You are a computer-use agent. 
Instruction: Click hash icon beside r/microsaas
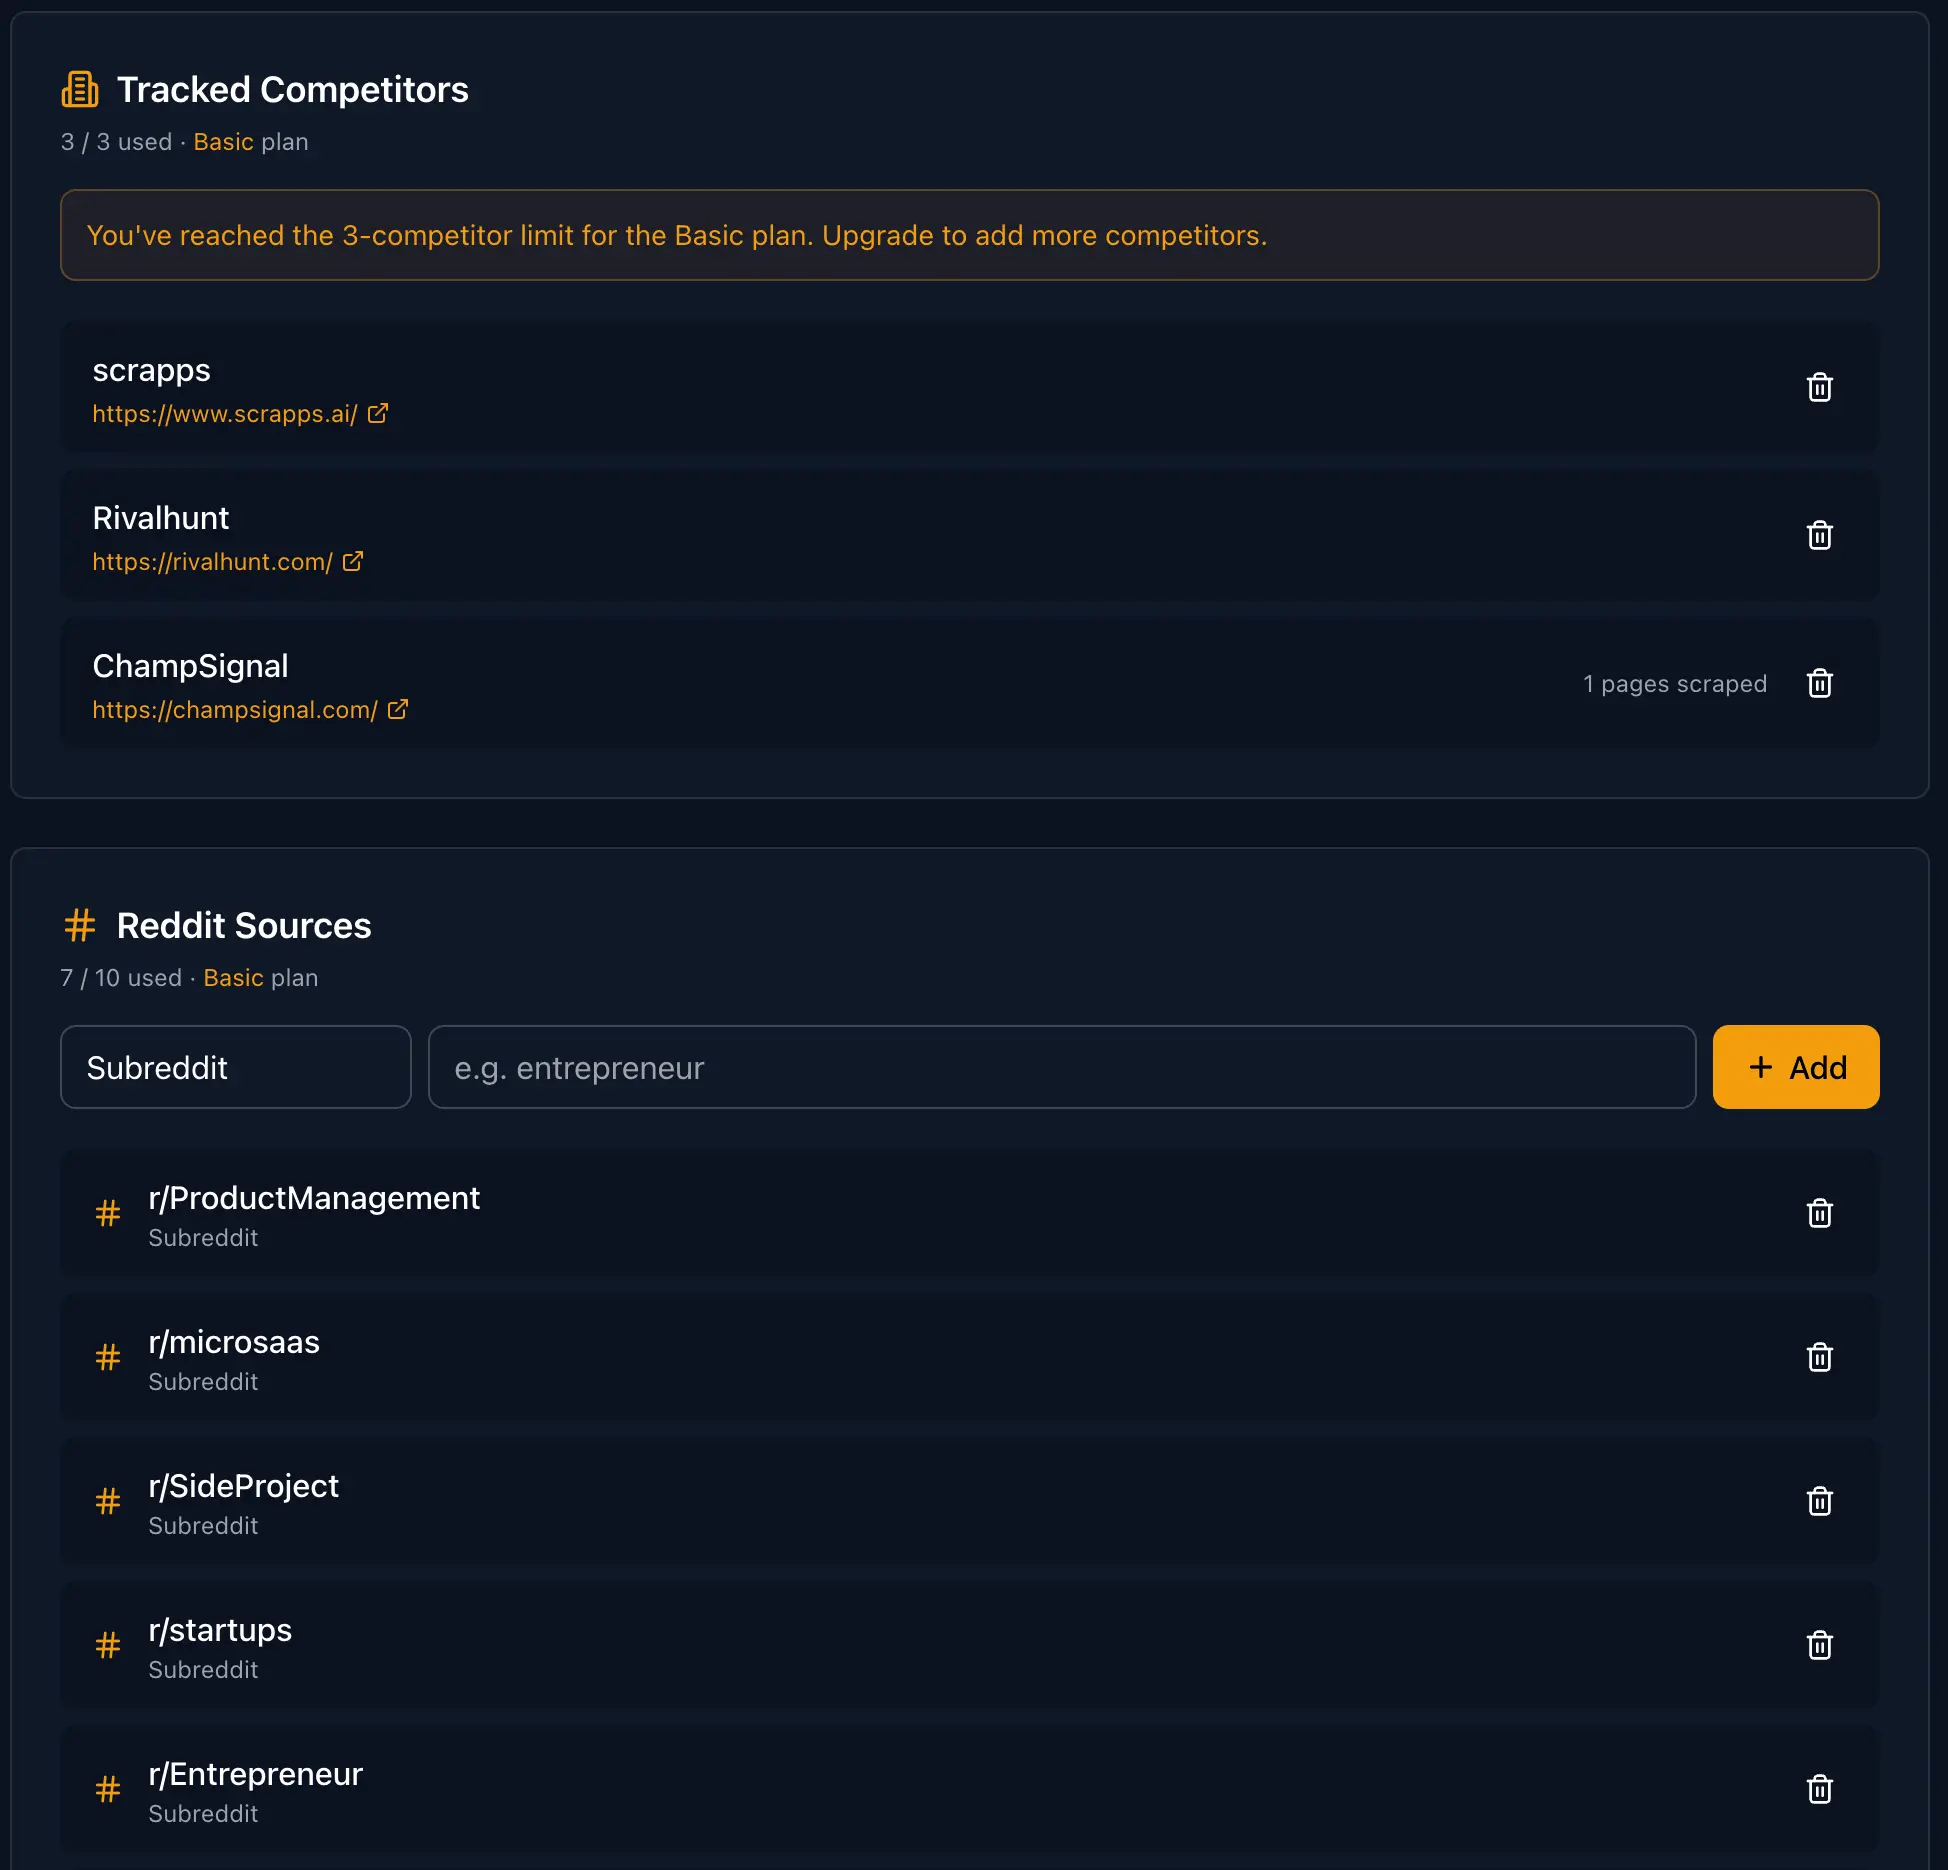(108, 1357)
